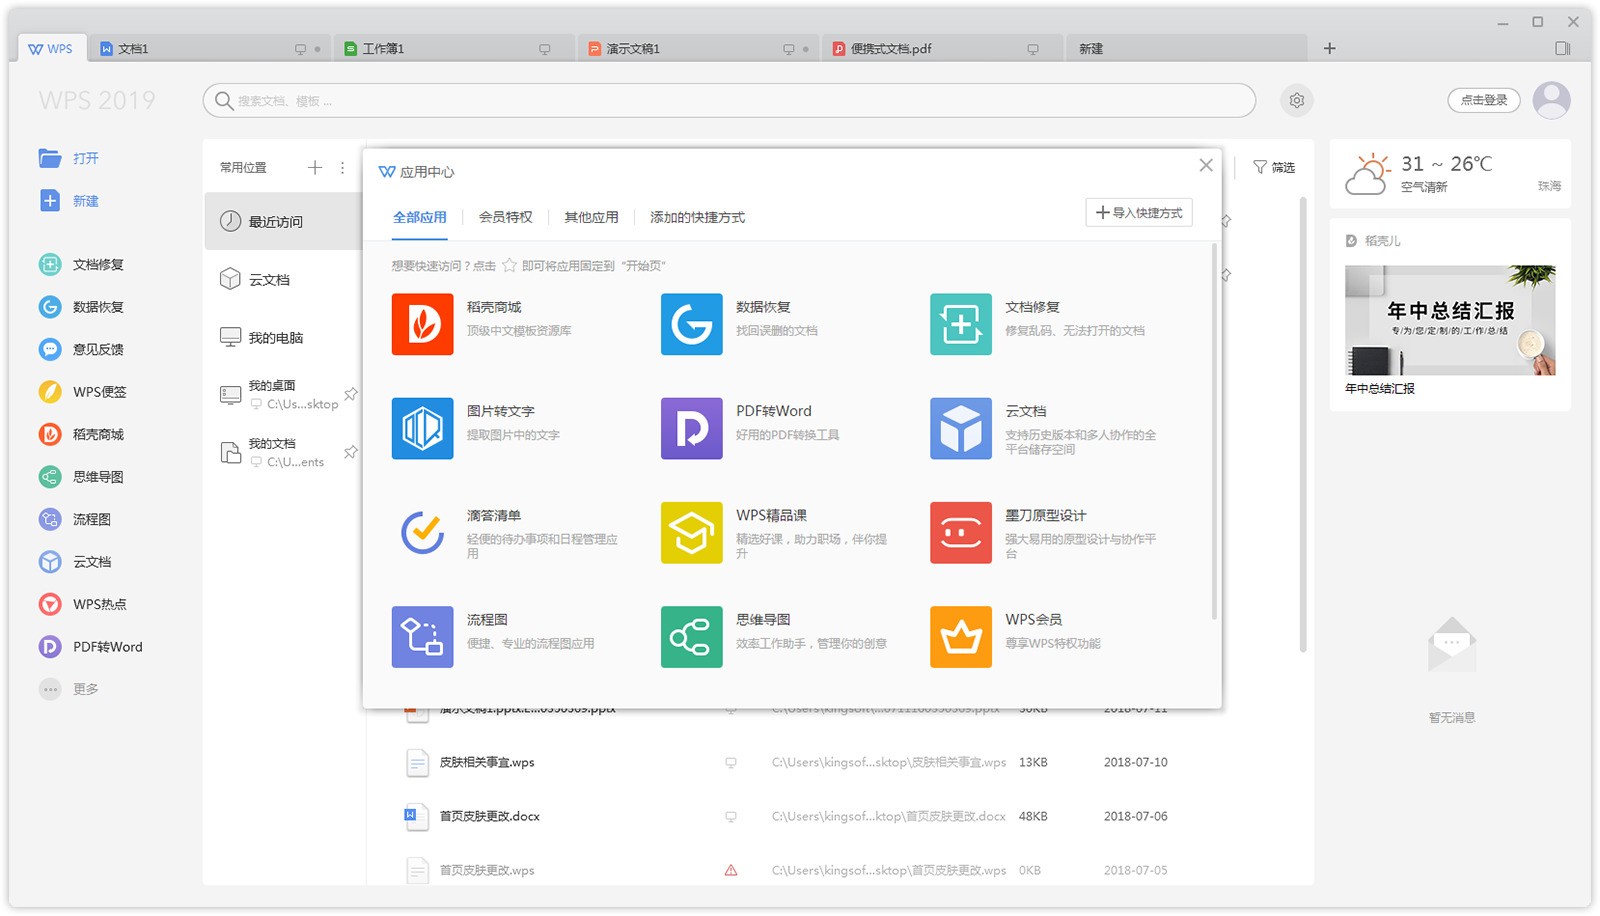The image size is (1600, 916).
Task: Open WPS热点 in the left sidebar
Action: click(83, 604)
